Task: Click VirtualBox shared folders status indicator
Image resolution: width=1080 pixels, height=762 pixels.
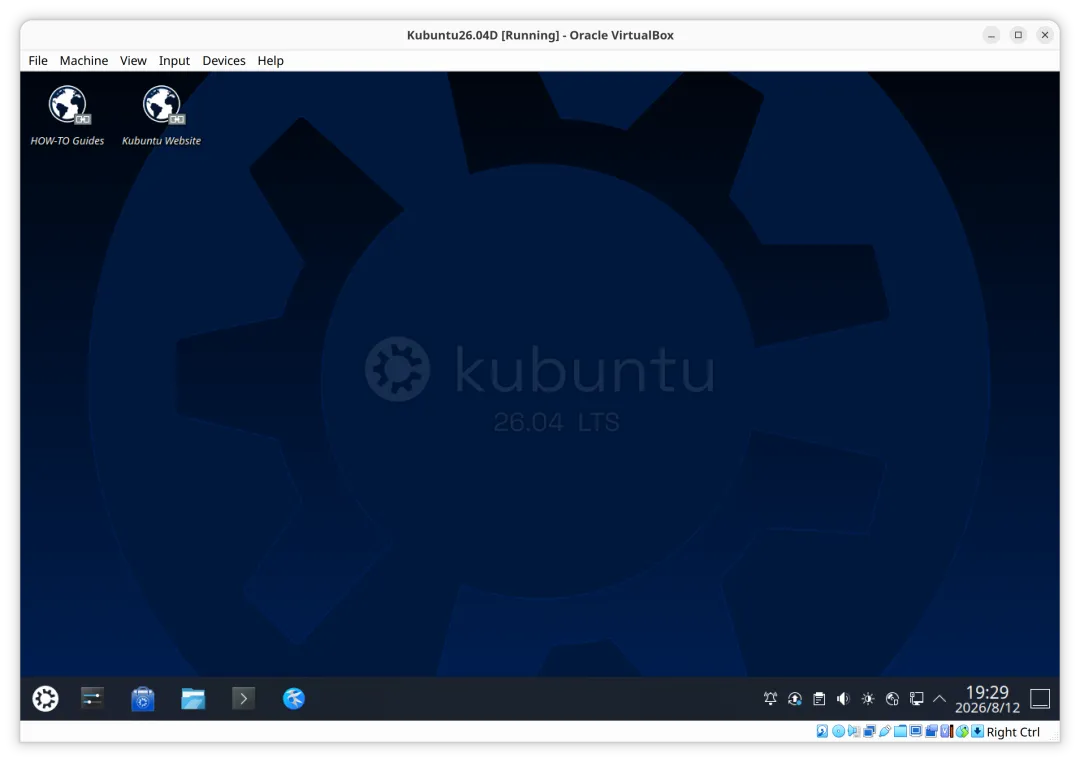Action: tap(900, 732)
